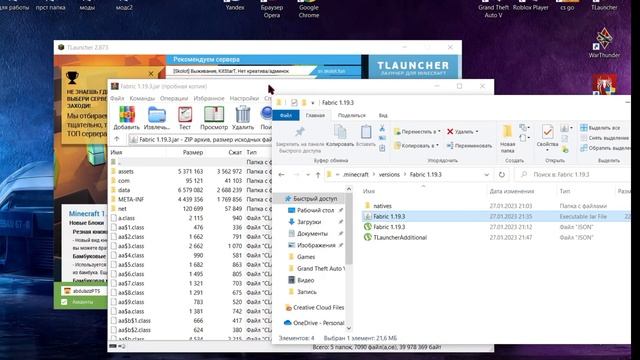Expand the address bar history dropdown
The image size is (640, 360).
tap(487, 175)
